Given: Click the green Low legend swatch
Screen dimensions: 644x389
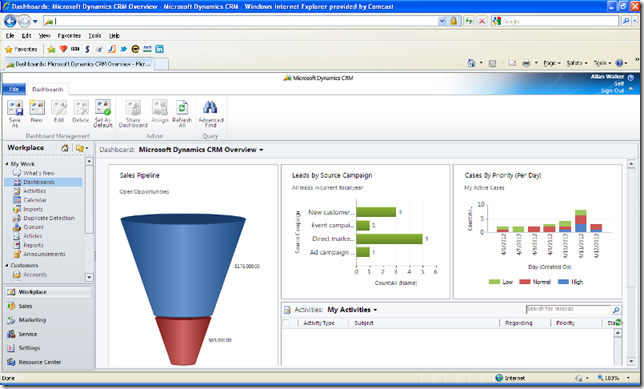Looking at the screenshot, I should [x=494, y=282].
